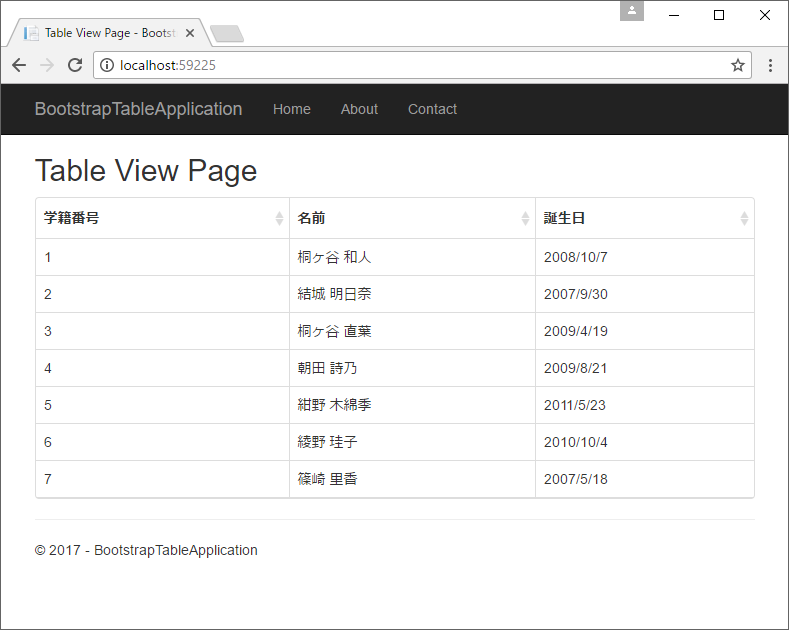
Task: Minimize the browser window
Action: [x=674, y=15]
